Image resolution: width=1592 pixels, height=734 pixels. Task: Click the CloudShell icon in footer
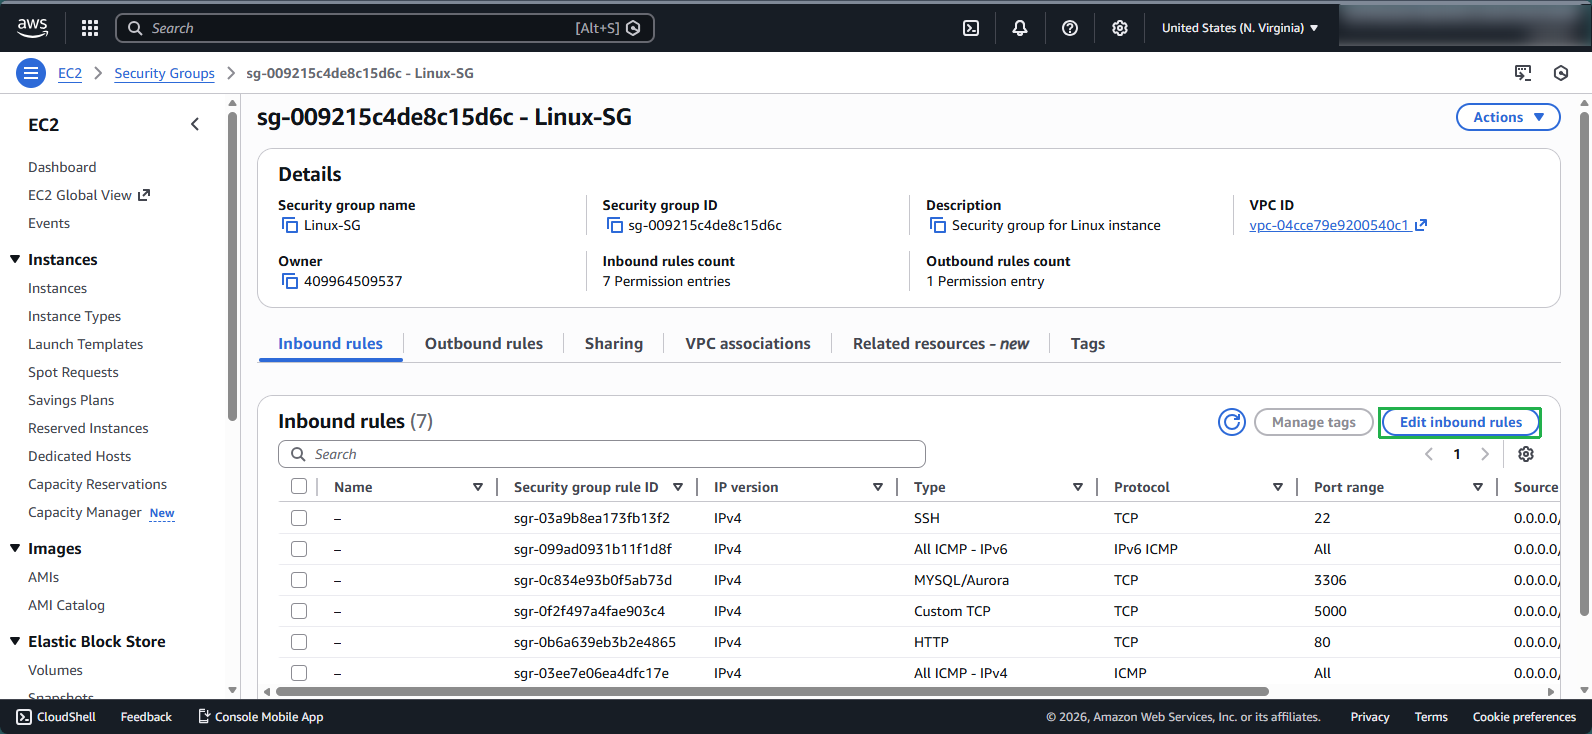coord(24,717)
